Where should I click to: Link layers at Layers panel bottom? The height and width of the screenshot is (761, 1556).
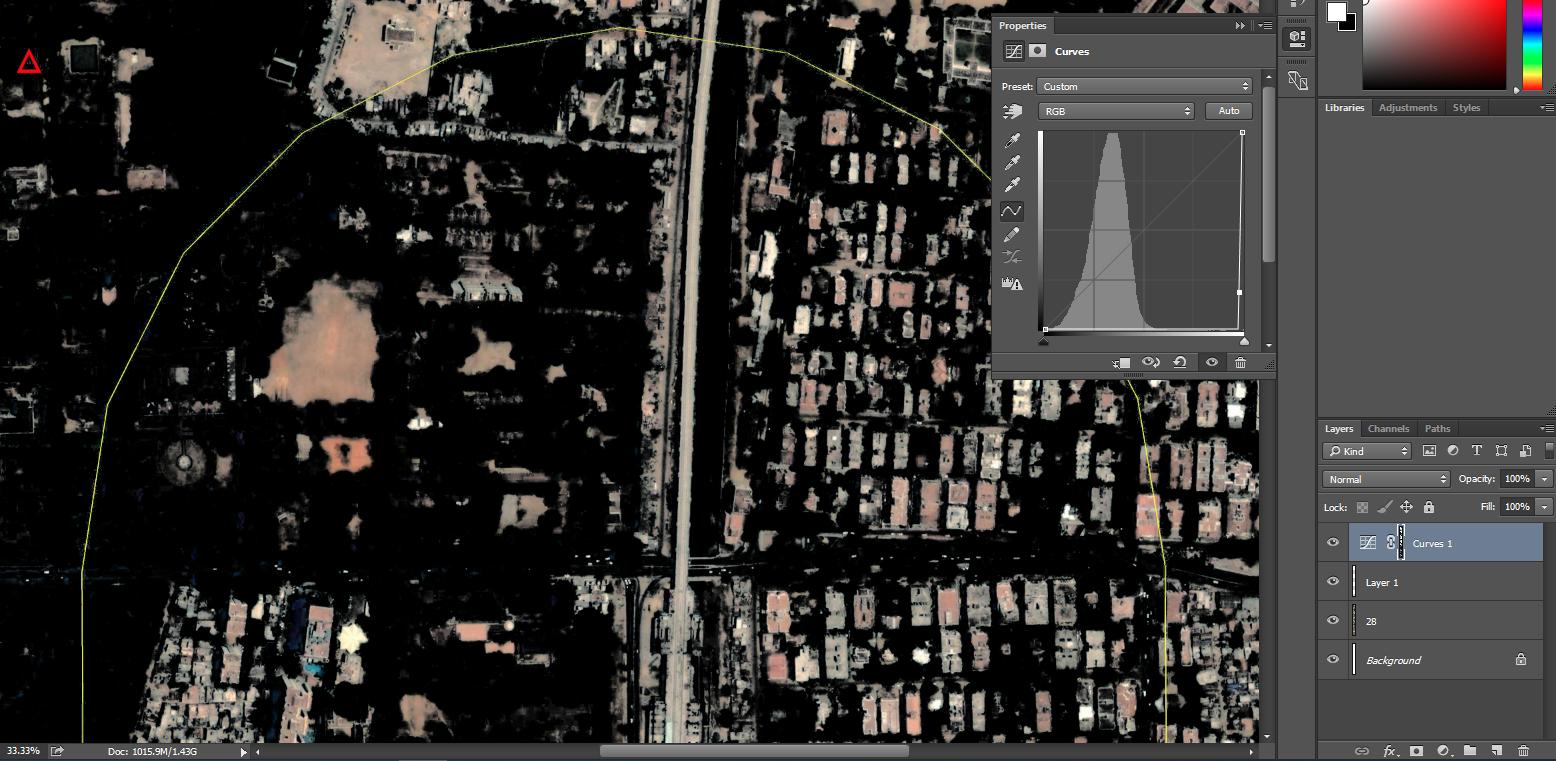1362,751
